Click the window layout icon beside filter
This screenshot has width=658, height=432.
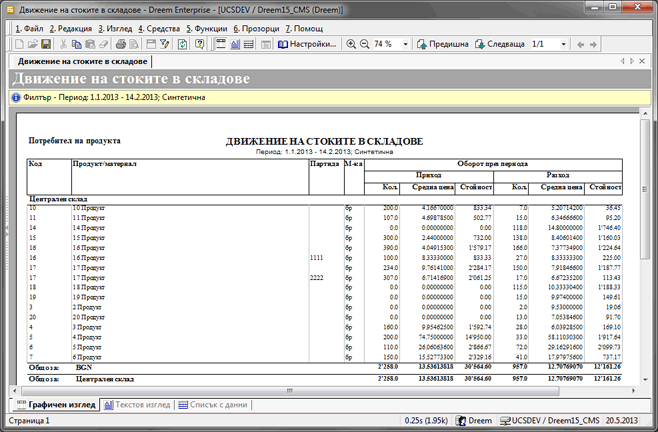click(x=151, y=44)
